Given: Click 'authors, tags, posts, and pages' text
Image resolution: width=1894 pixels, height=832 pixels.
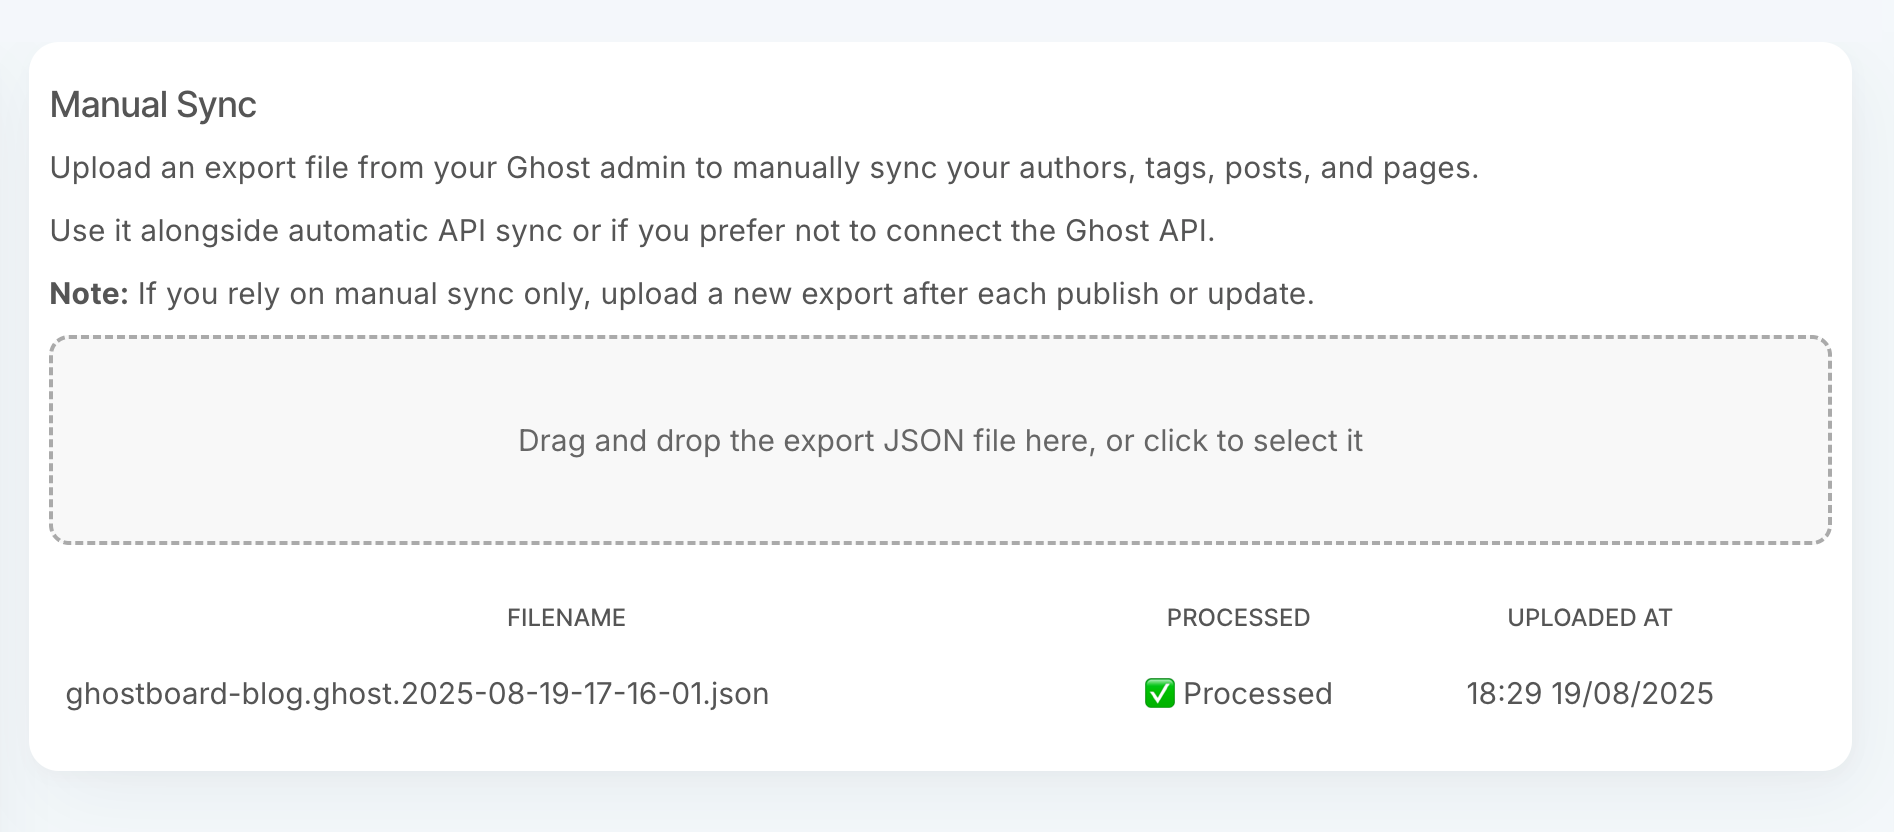Looking at the screenshot, I should (x=1248, y=168).
